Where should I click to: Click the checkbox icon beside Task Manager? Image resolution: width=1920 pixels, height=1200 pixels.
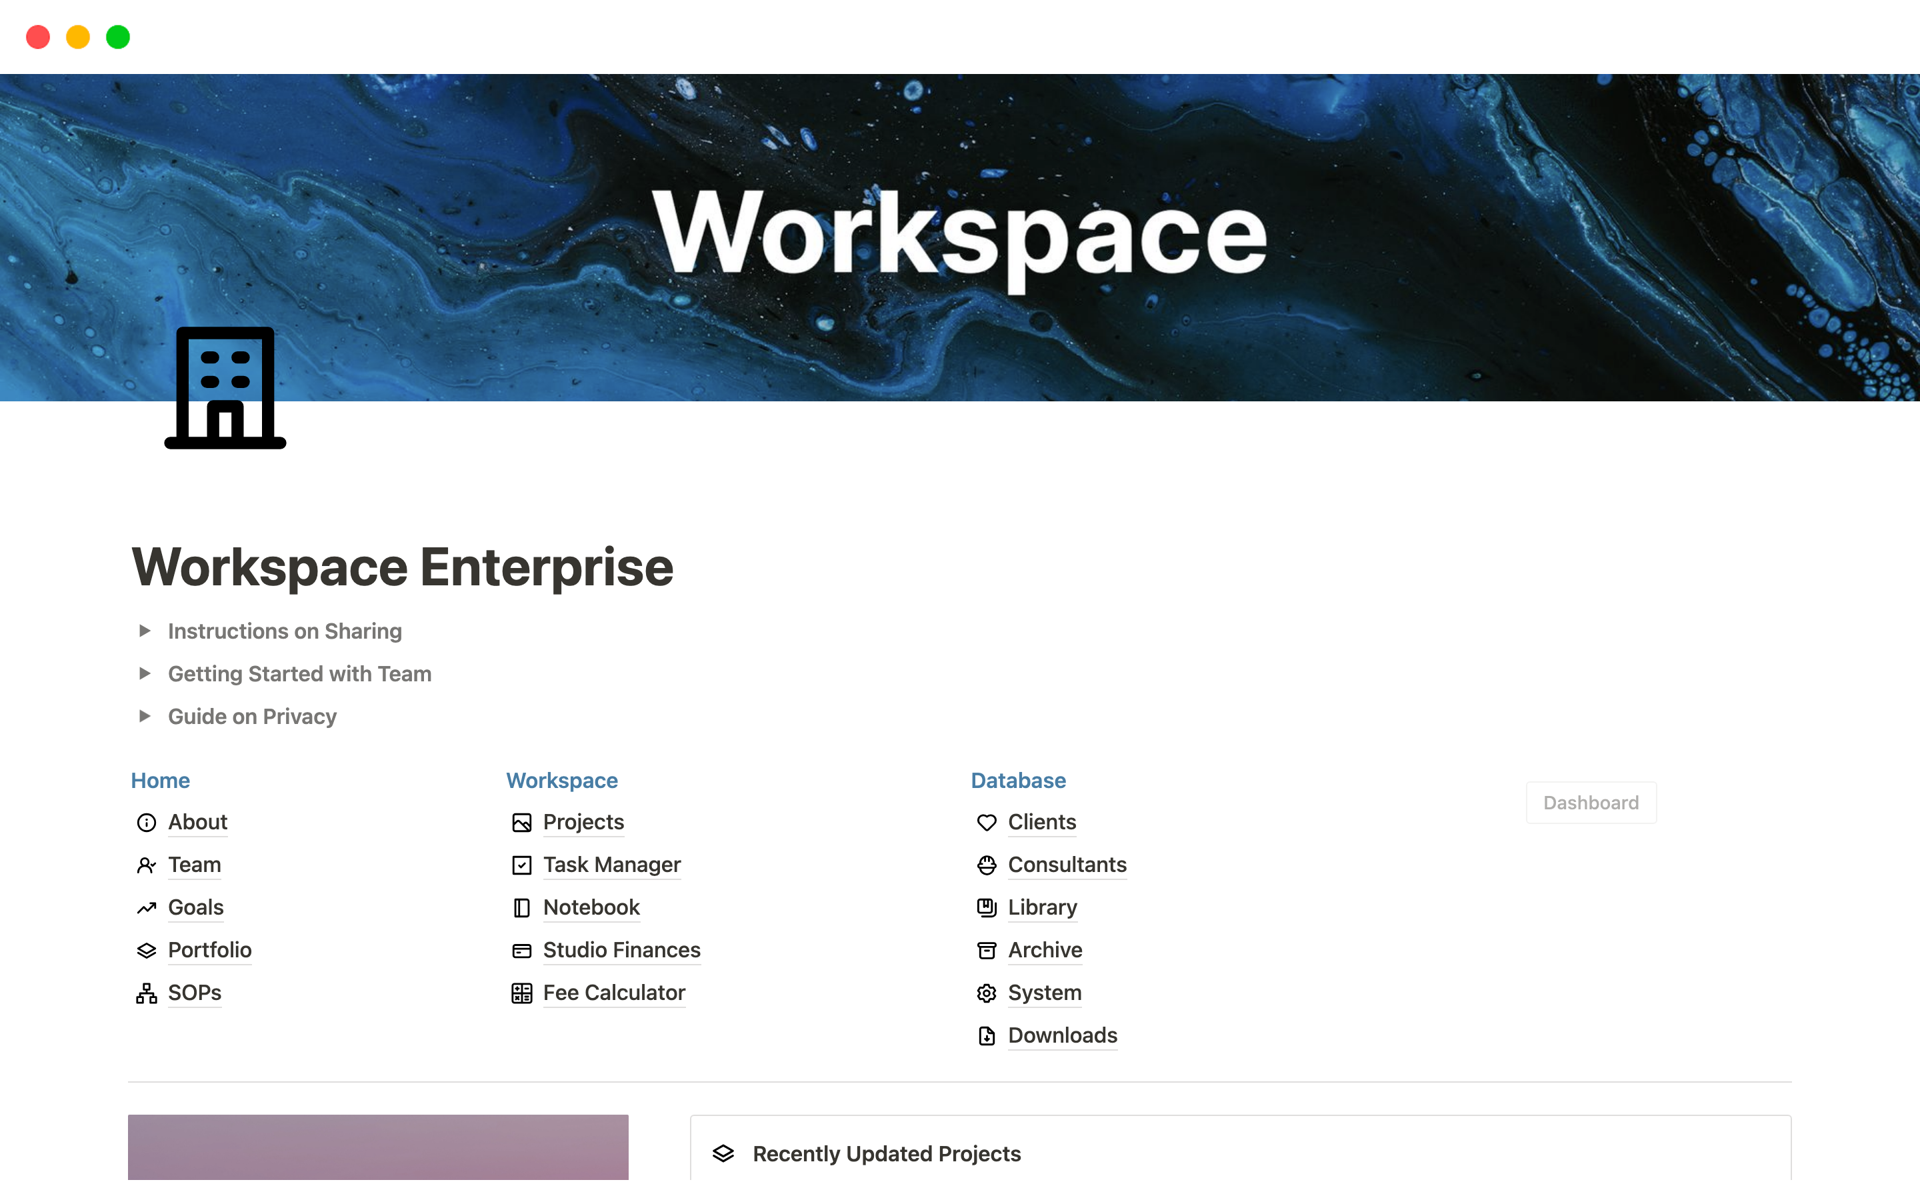point(521,865)
